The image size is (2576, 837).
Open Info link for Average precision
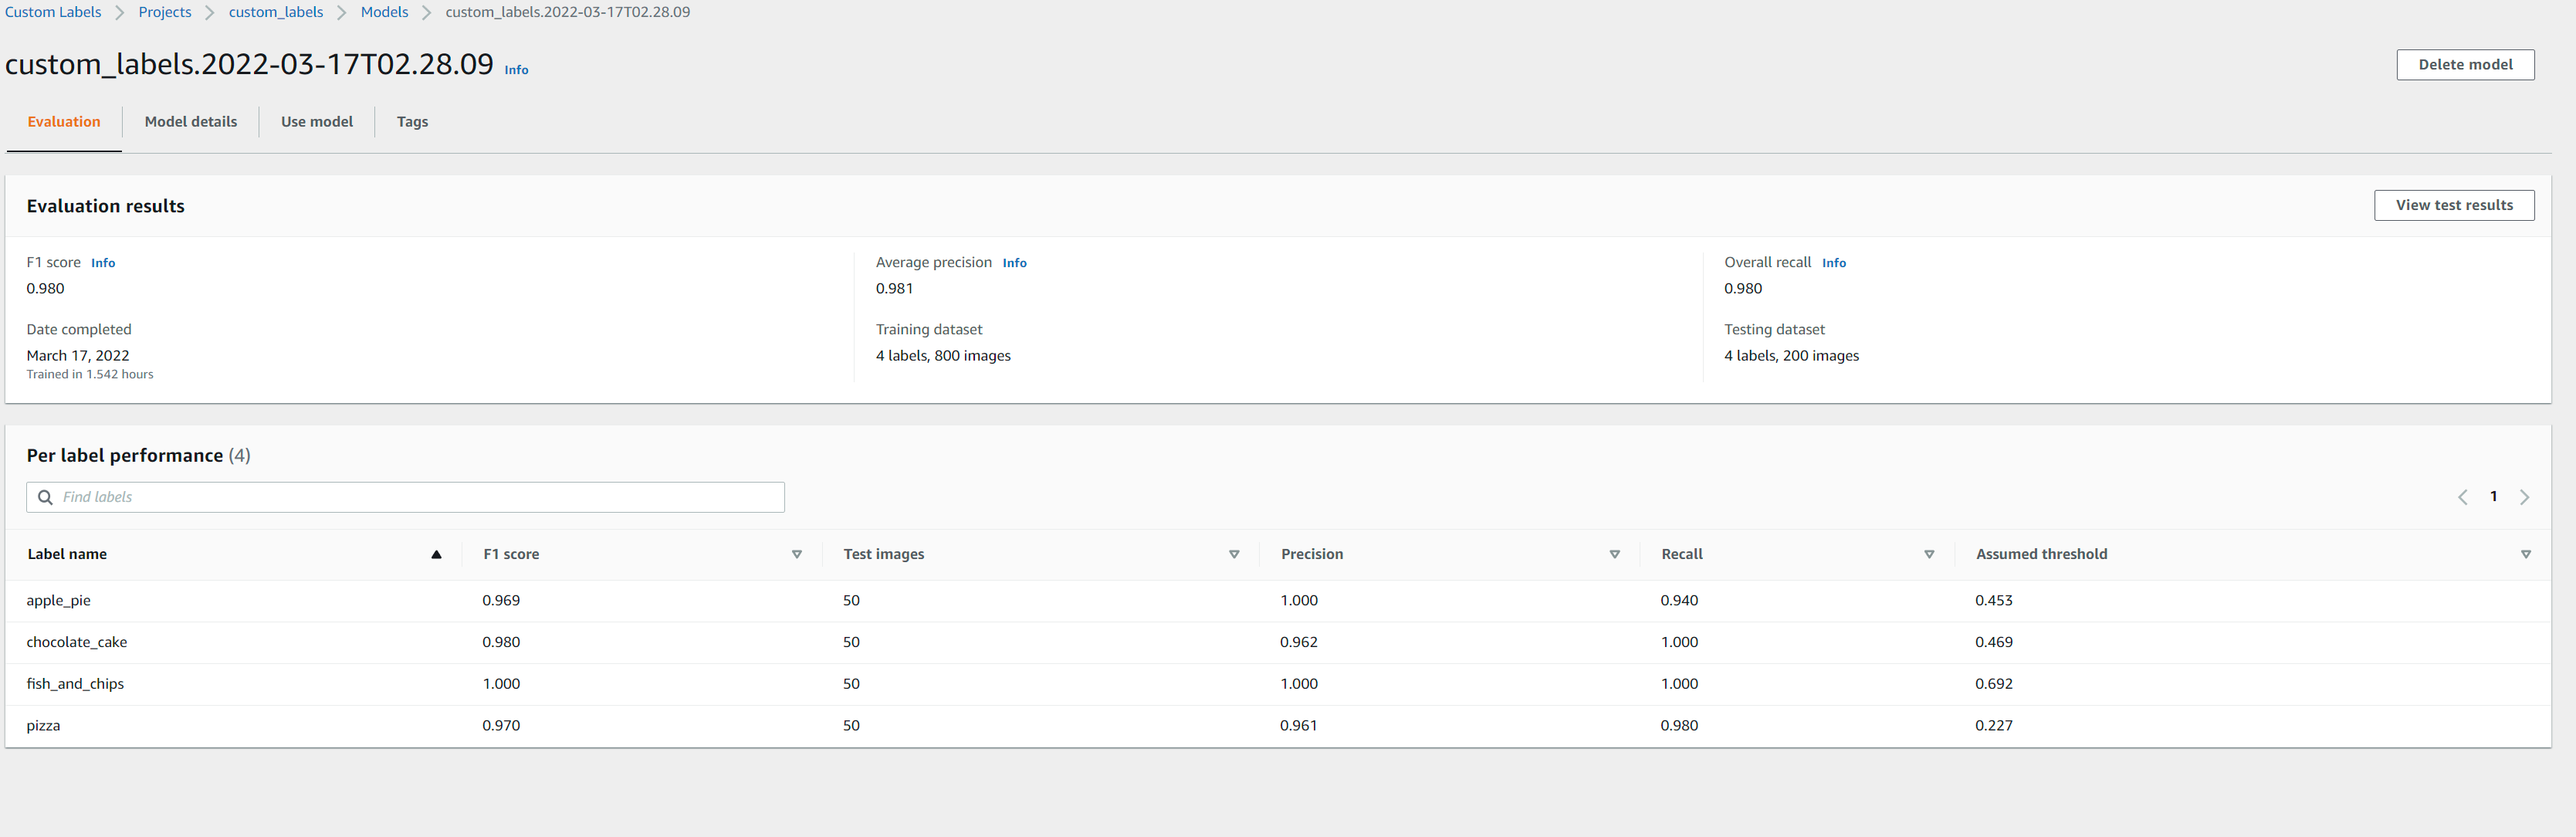[x=1014, y=263]
